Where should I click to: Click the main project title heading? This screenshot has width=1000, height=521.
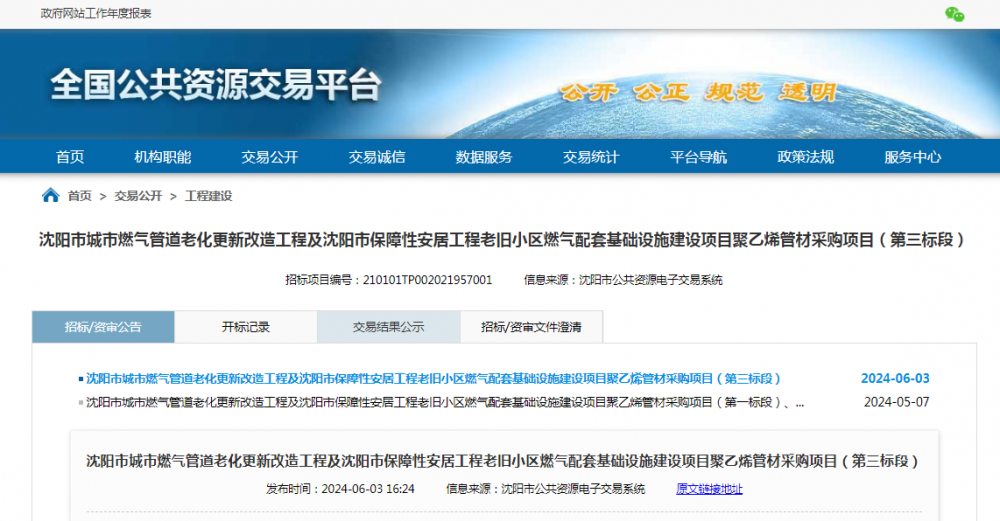502,240
